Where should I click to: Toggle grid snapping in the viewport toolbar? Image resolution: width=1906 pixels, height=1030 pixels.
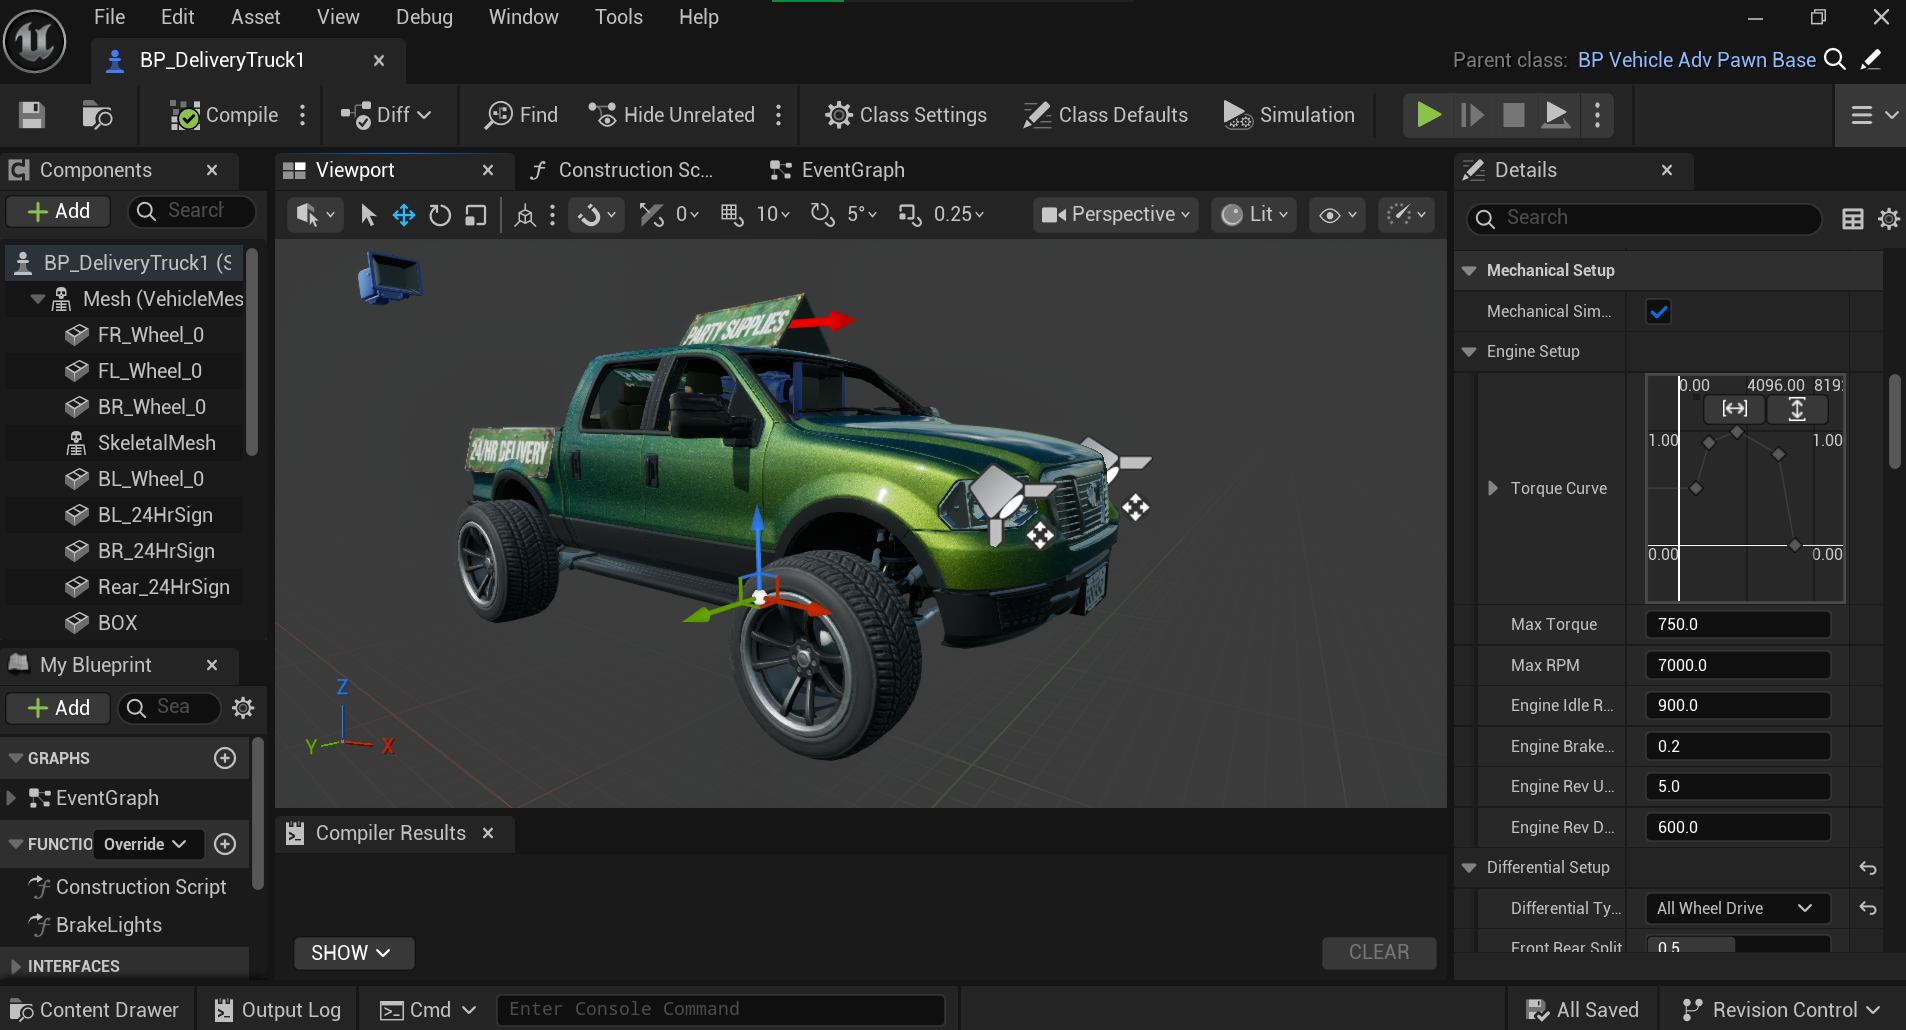coord(732,215)
